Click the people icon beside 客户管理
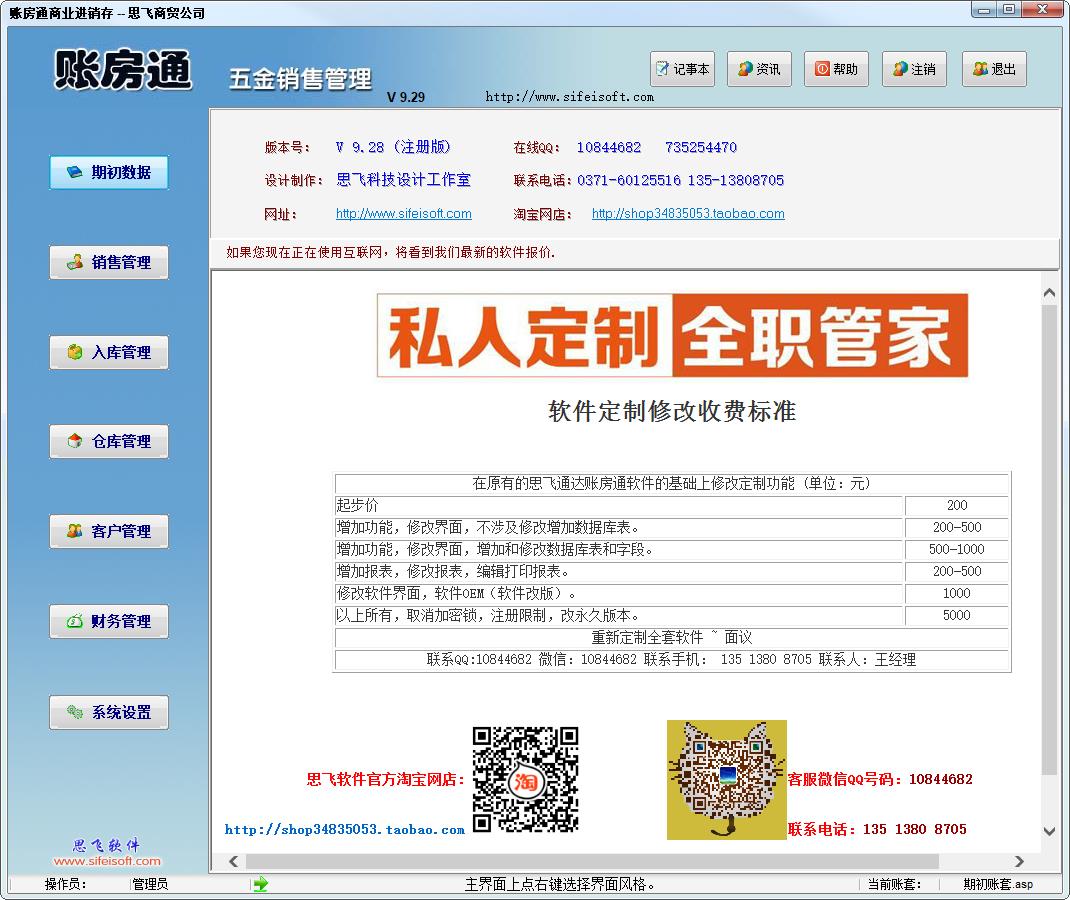 74,531
